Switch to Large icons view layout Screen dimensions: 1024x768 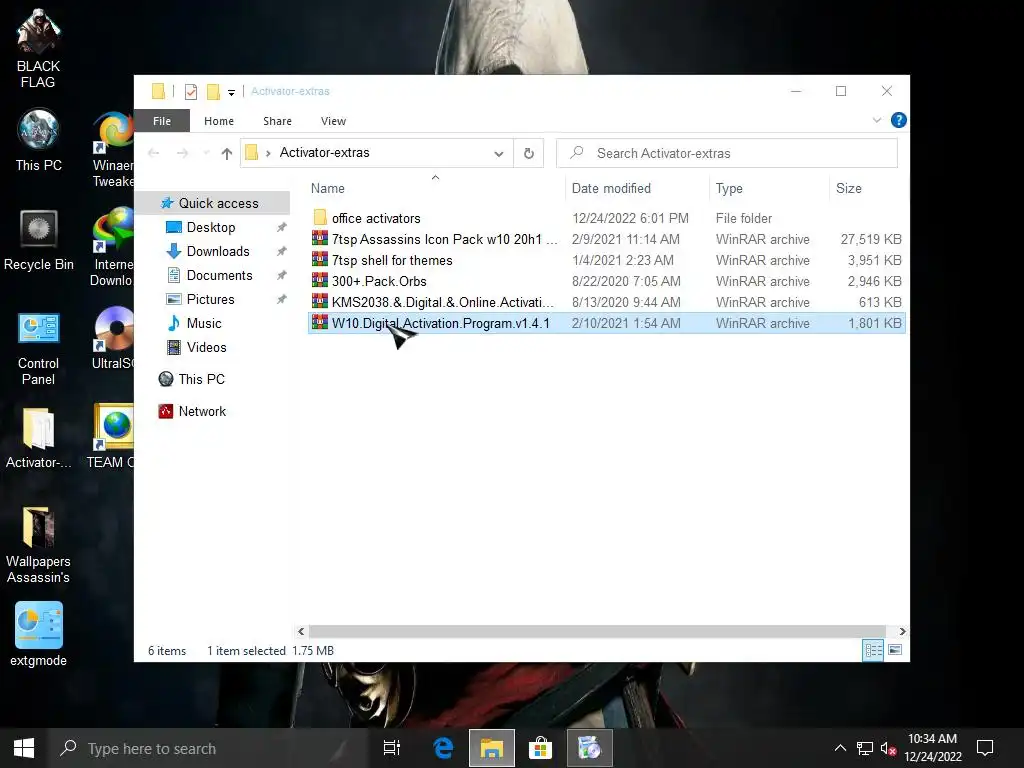pyautogui.click(x=895, y=650)
